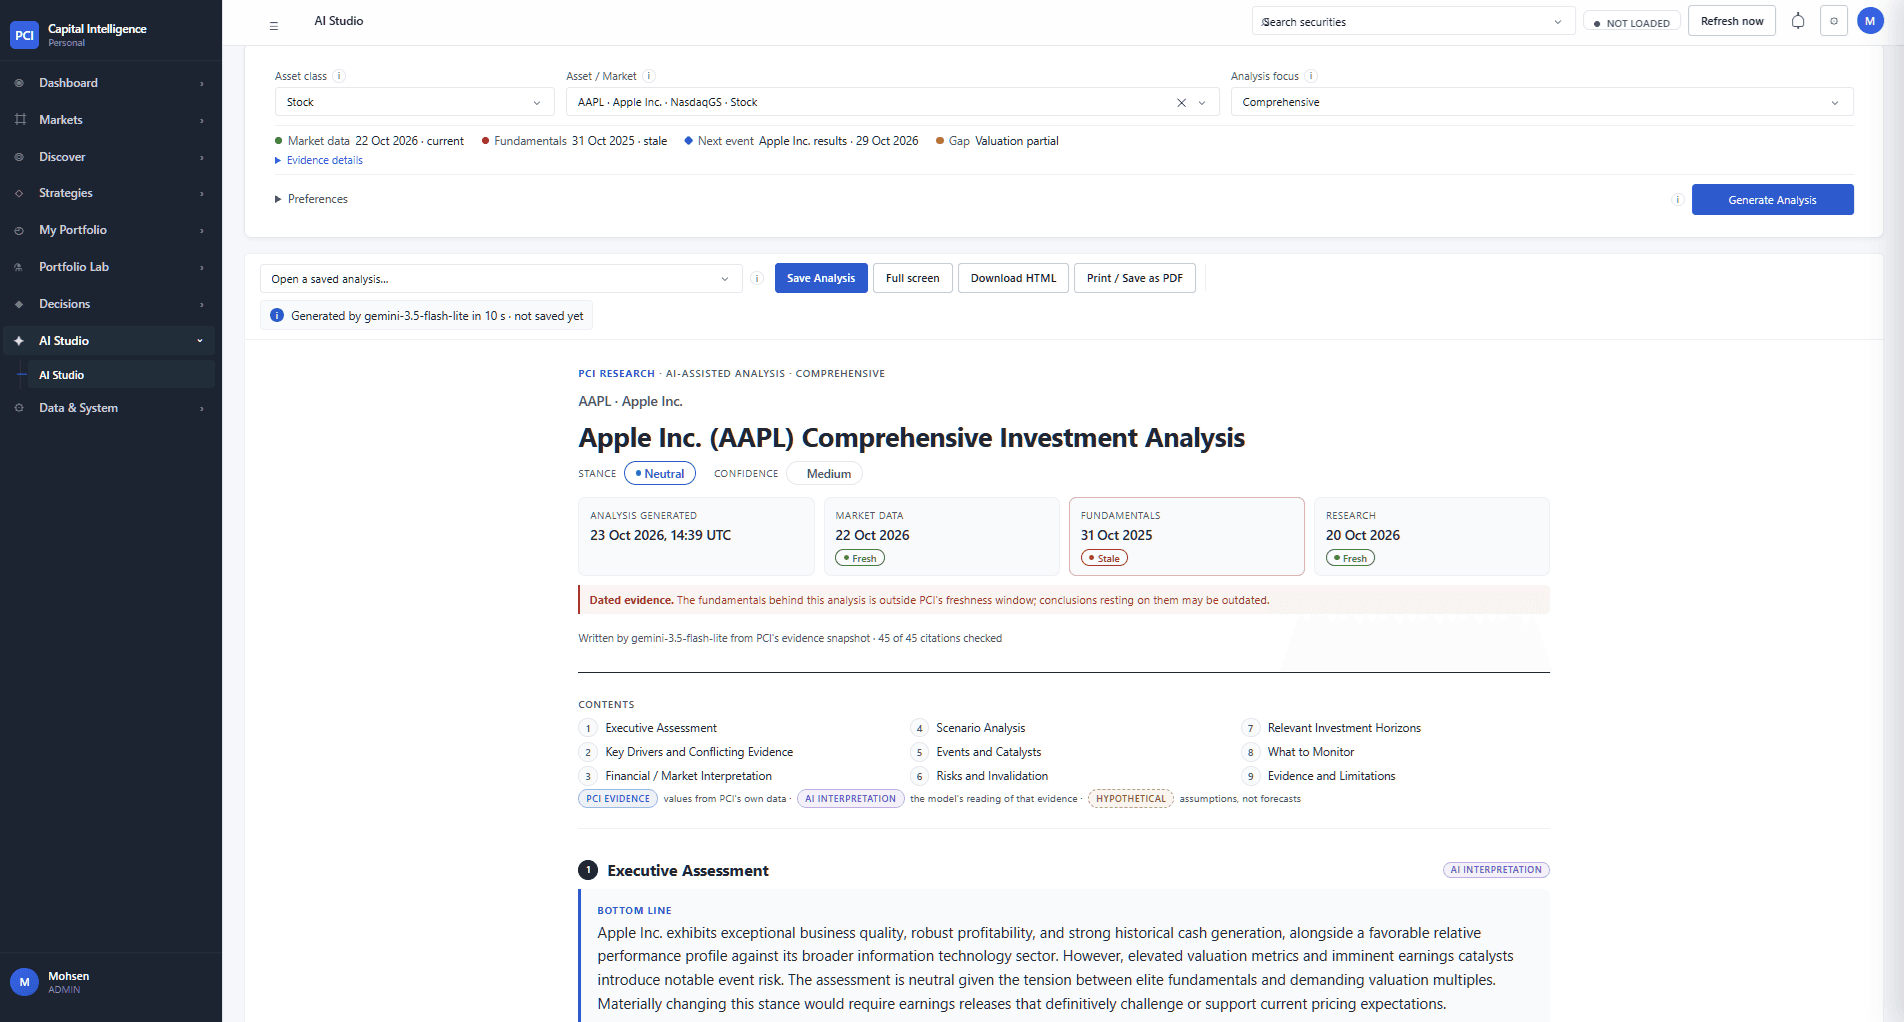Click the PCI logo icon
The image size is (1904, 1022).
click(x=24, y=35)
